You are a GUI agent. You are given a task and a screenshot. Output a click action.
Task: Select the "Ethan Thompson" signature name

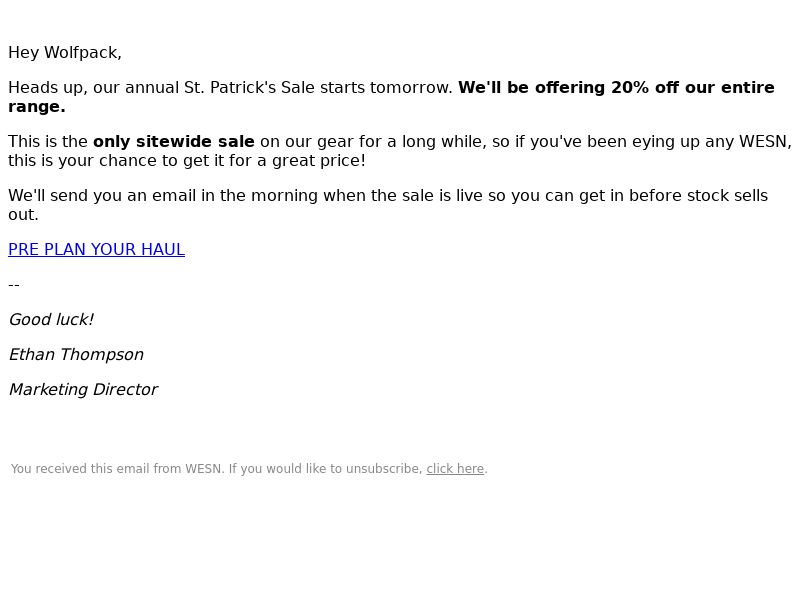coord(76,355)
